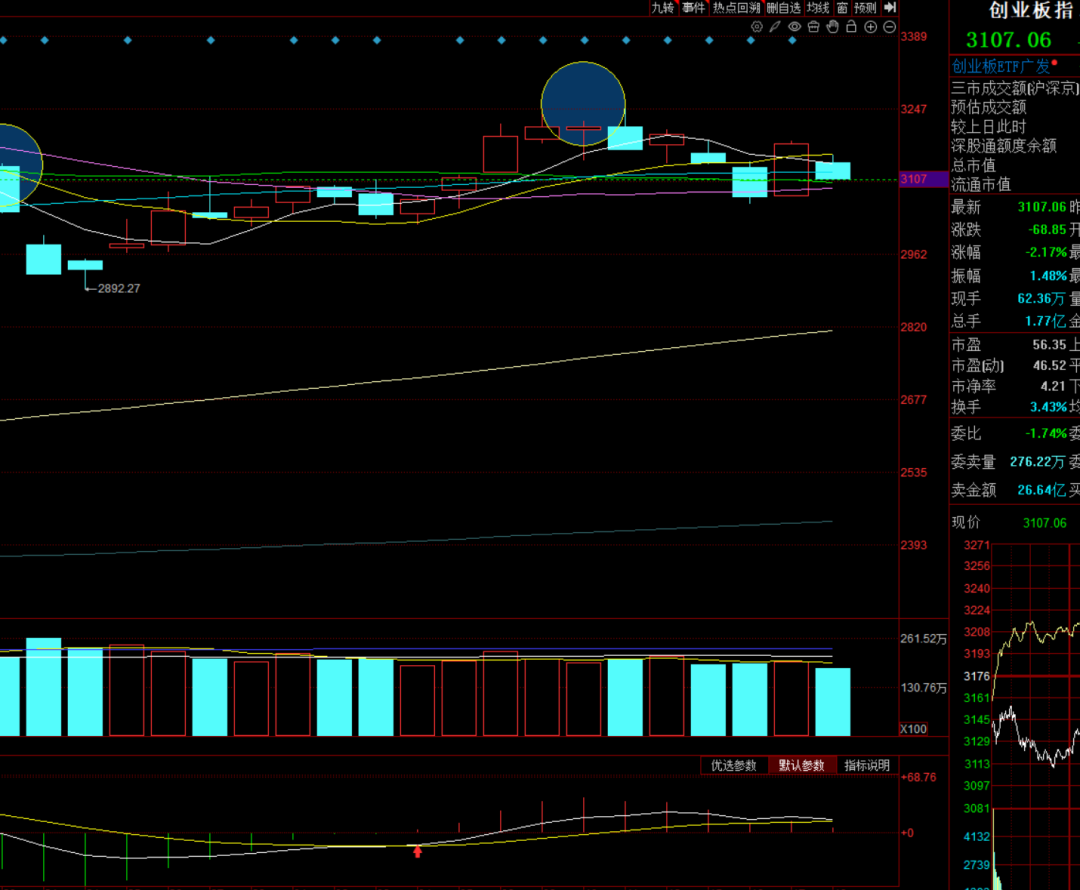The width and height of the screenshot is (1080, 890).
Task: Open the 均线 moving average options
Action: point(818,7)
